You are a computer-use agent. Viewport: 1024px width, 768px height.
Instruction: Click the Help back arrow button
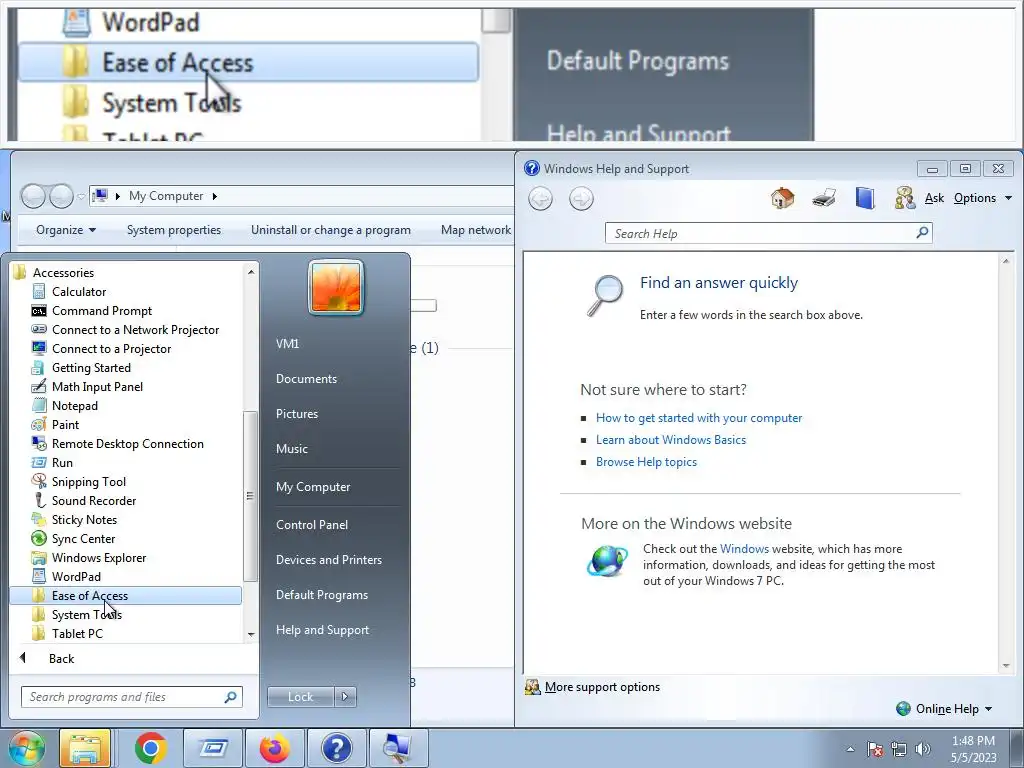tap(541, 199)
